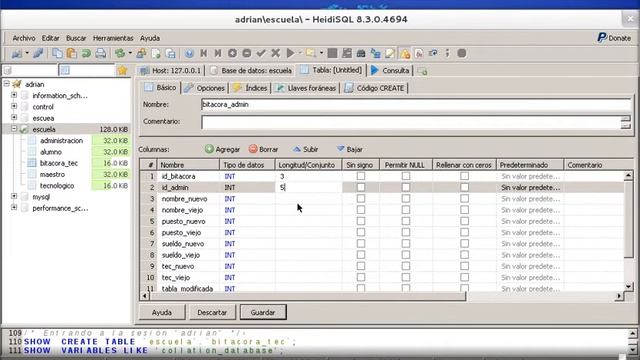This screenshot has width=640, height=360.
Task: Expand the mysql database node
Action: click(x=14, y=196)
